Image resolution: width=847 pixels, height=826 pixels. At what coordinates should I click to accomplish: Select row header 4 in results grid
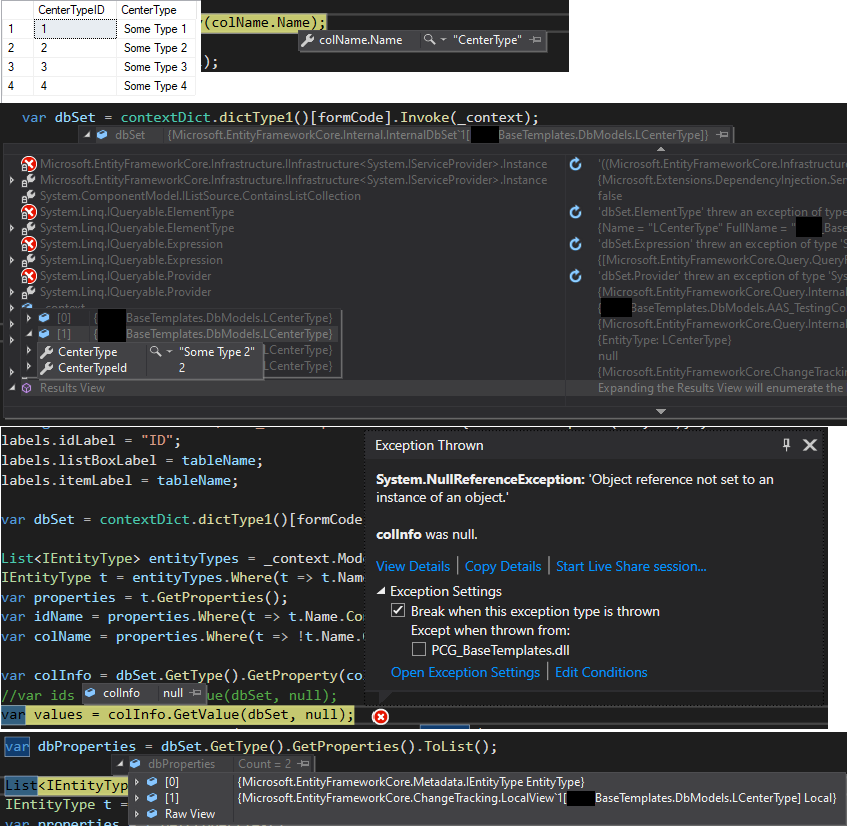pos(17,86)
